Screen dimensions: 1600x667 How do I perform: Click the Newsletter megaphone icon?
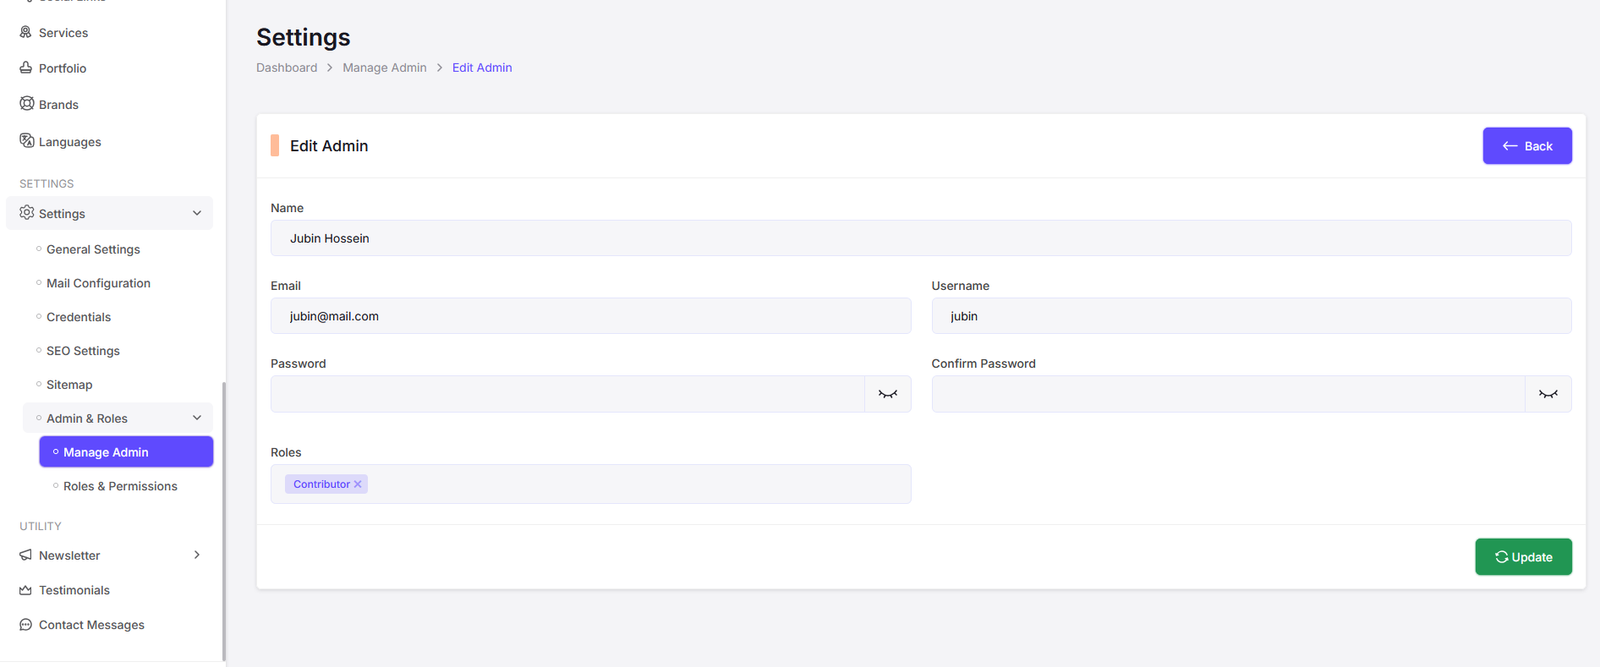[x=26, y=555]
